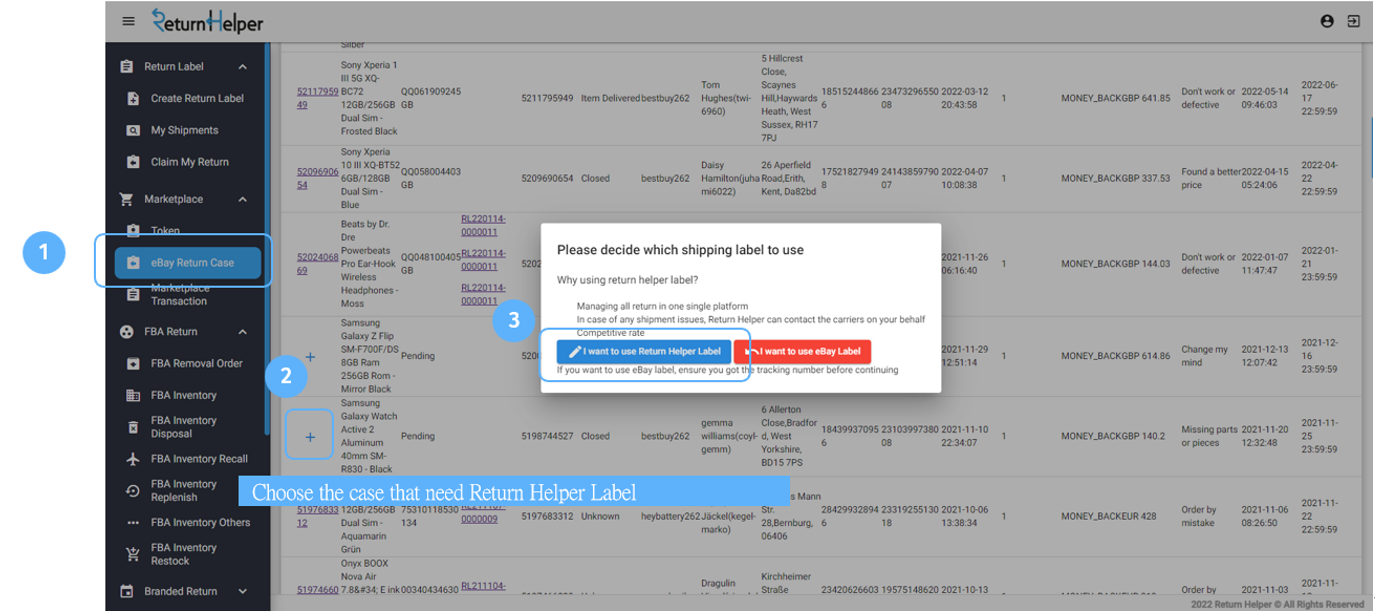Click the QQ058004403GB tracking cell
The image size is (1375, 611).
(x=431, y=178)
